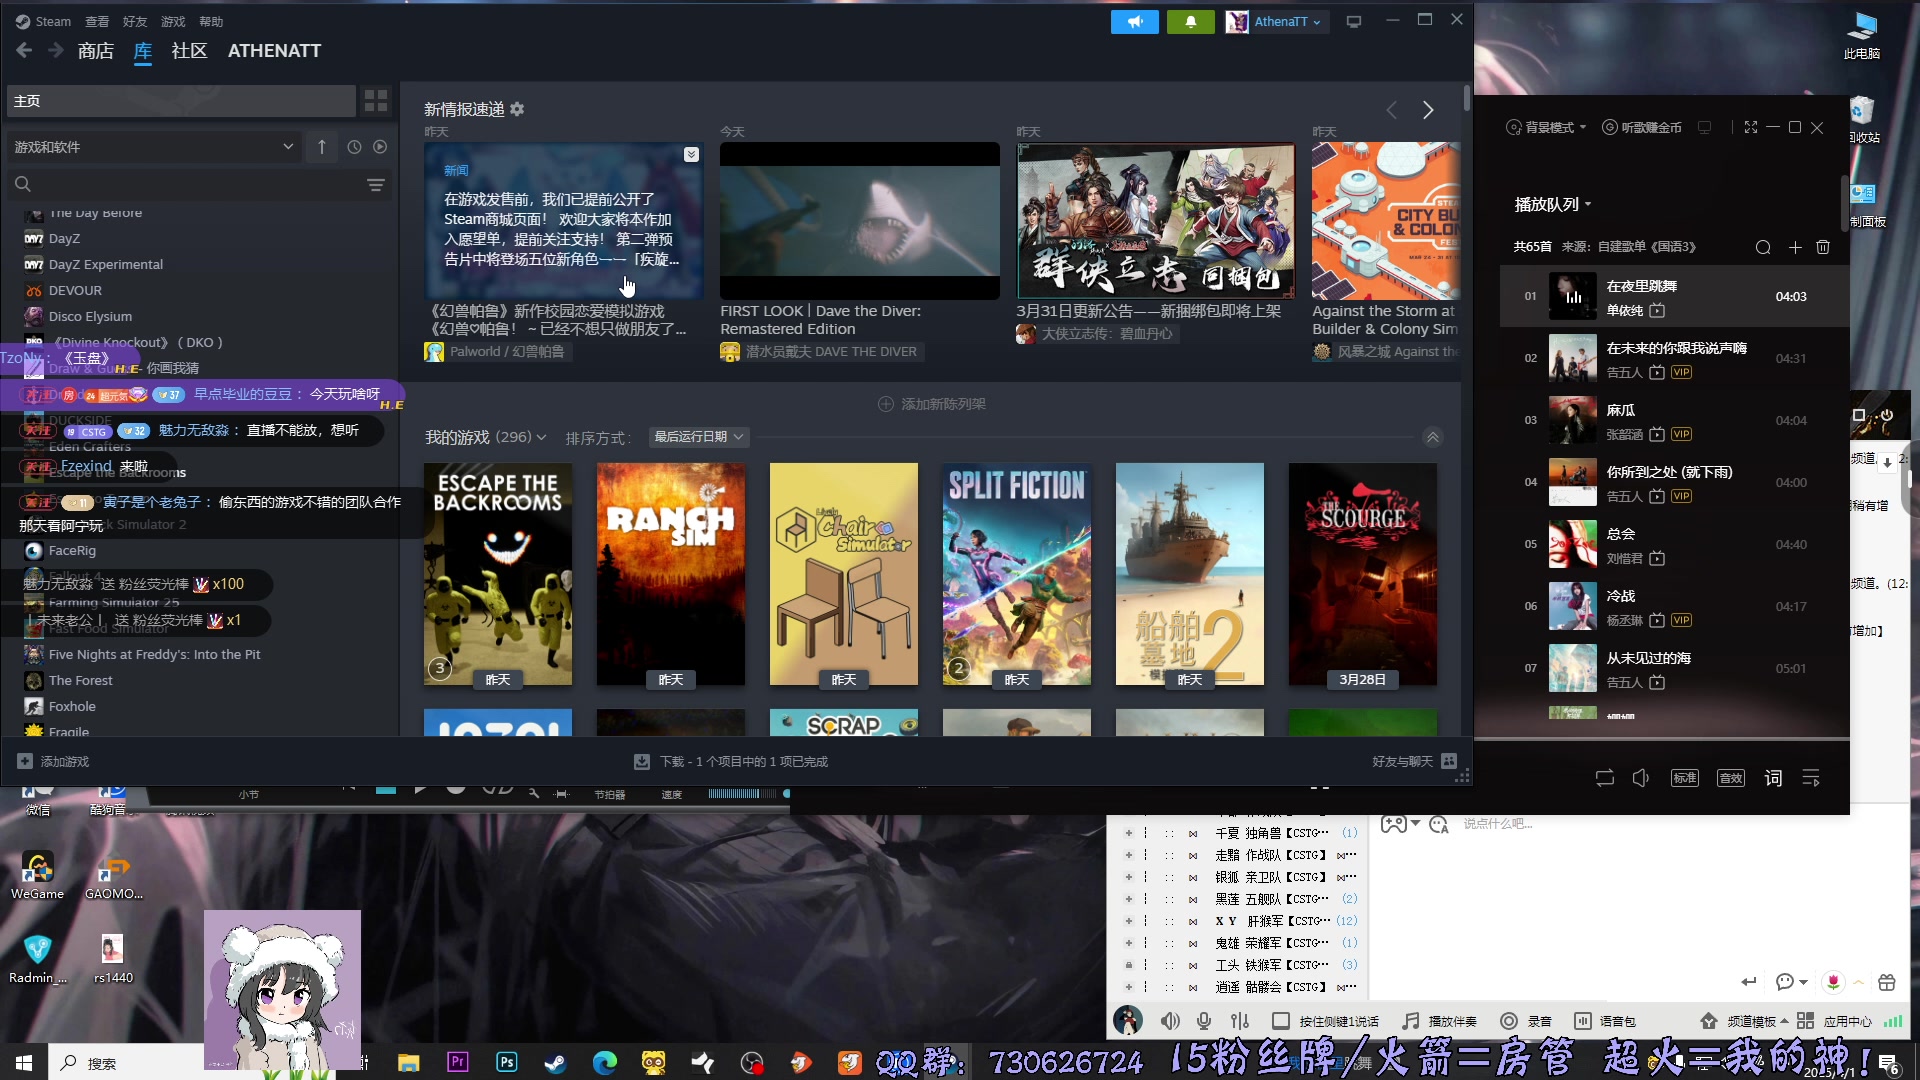The image size is (1920, 1080).
Task: Open 社区 community tab
Action: (x=189, y=50)
